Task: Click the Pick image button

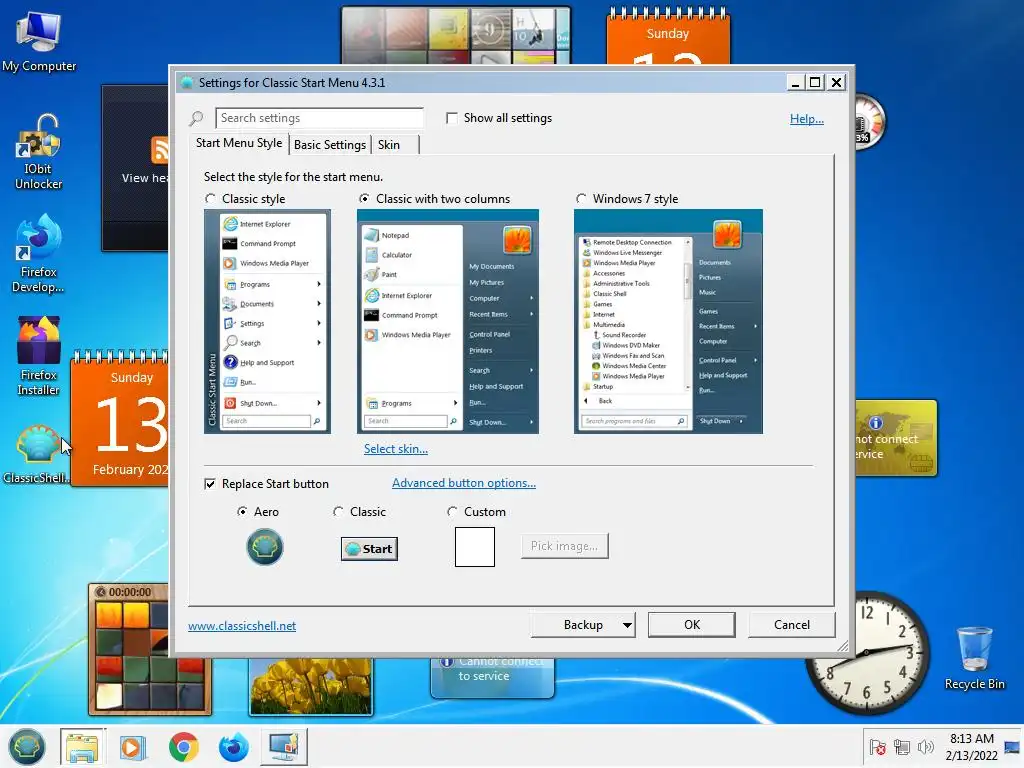Action: (565, 546)
